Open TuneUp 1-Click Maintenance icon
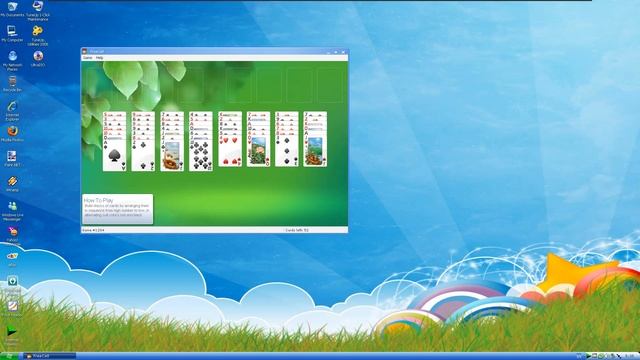This screenshot has height=360, width=640. 38,11
